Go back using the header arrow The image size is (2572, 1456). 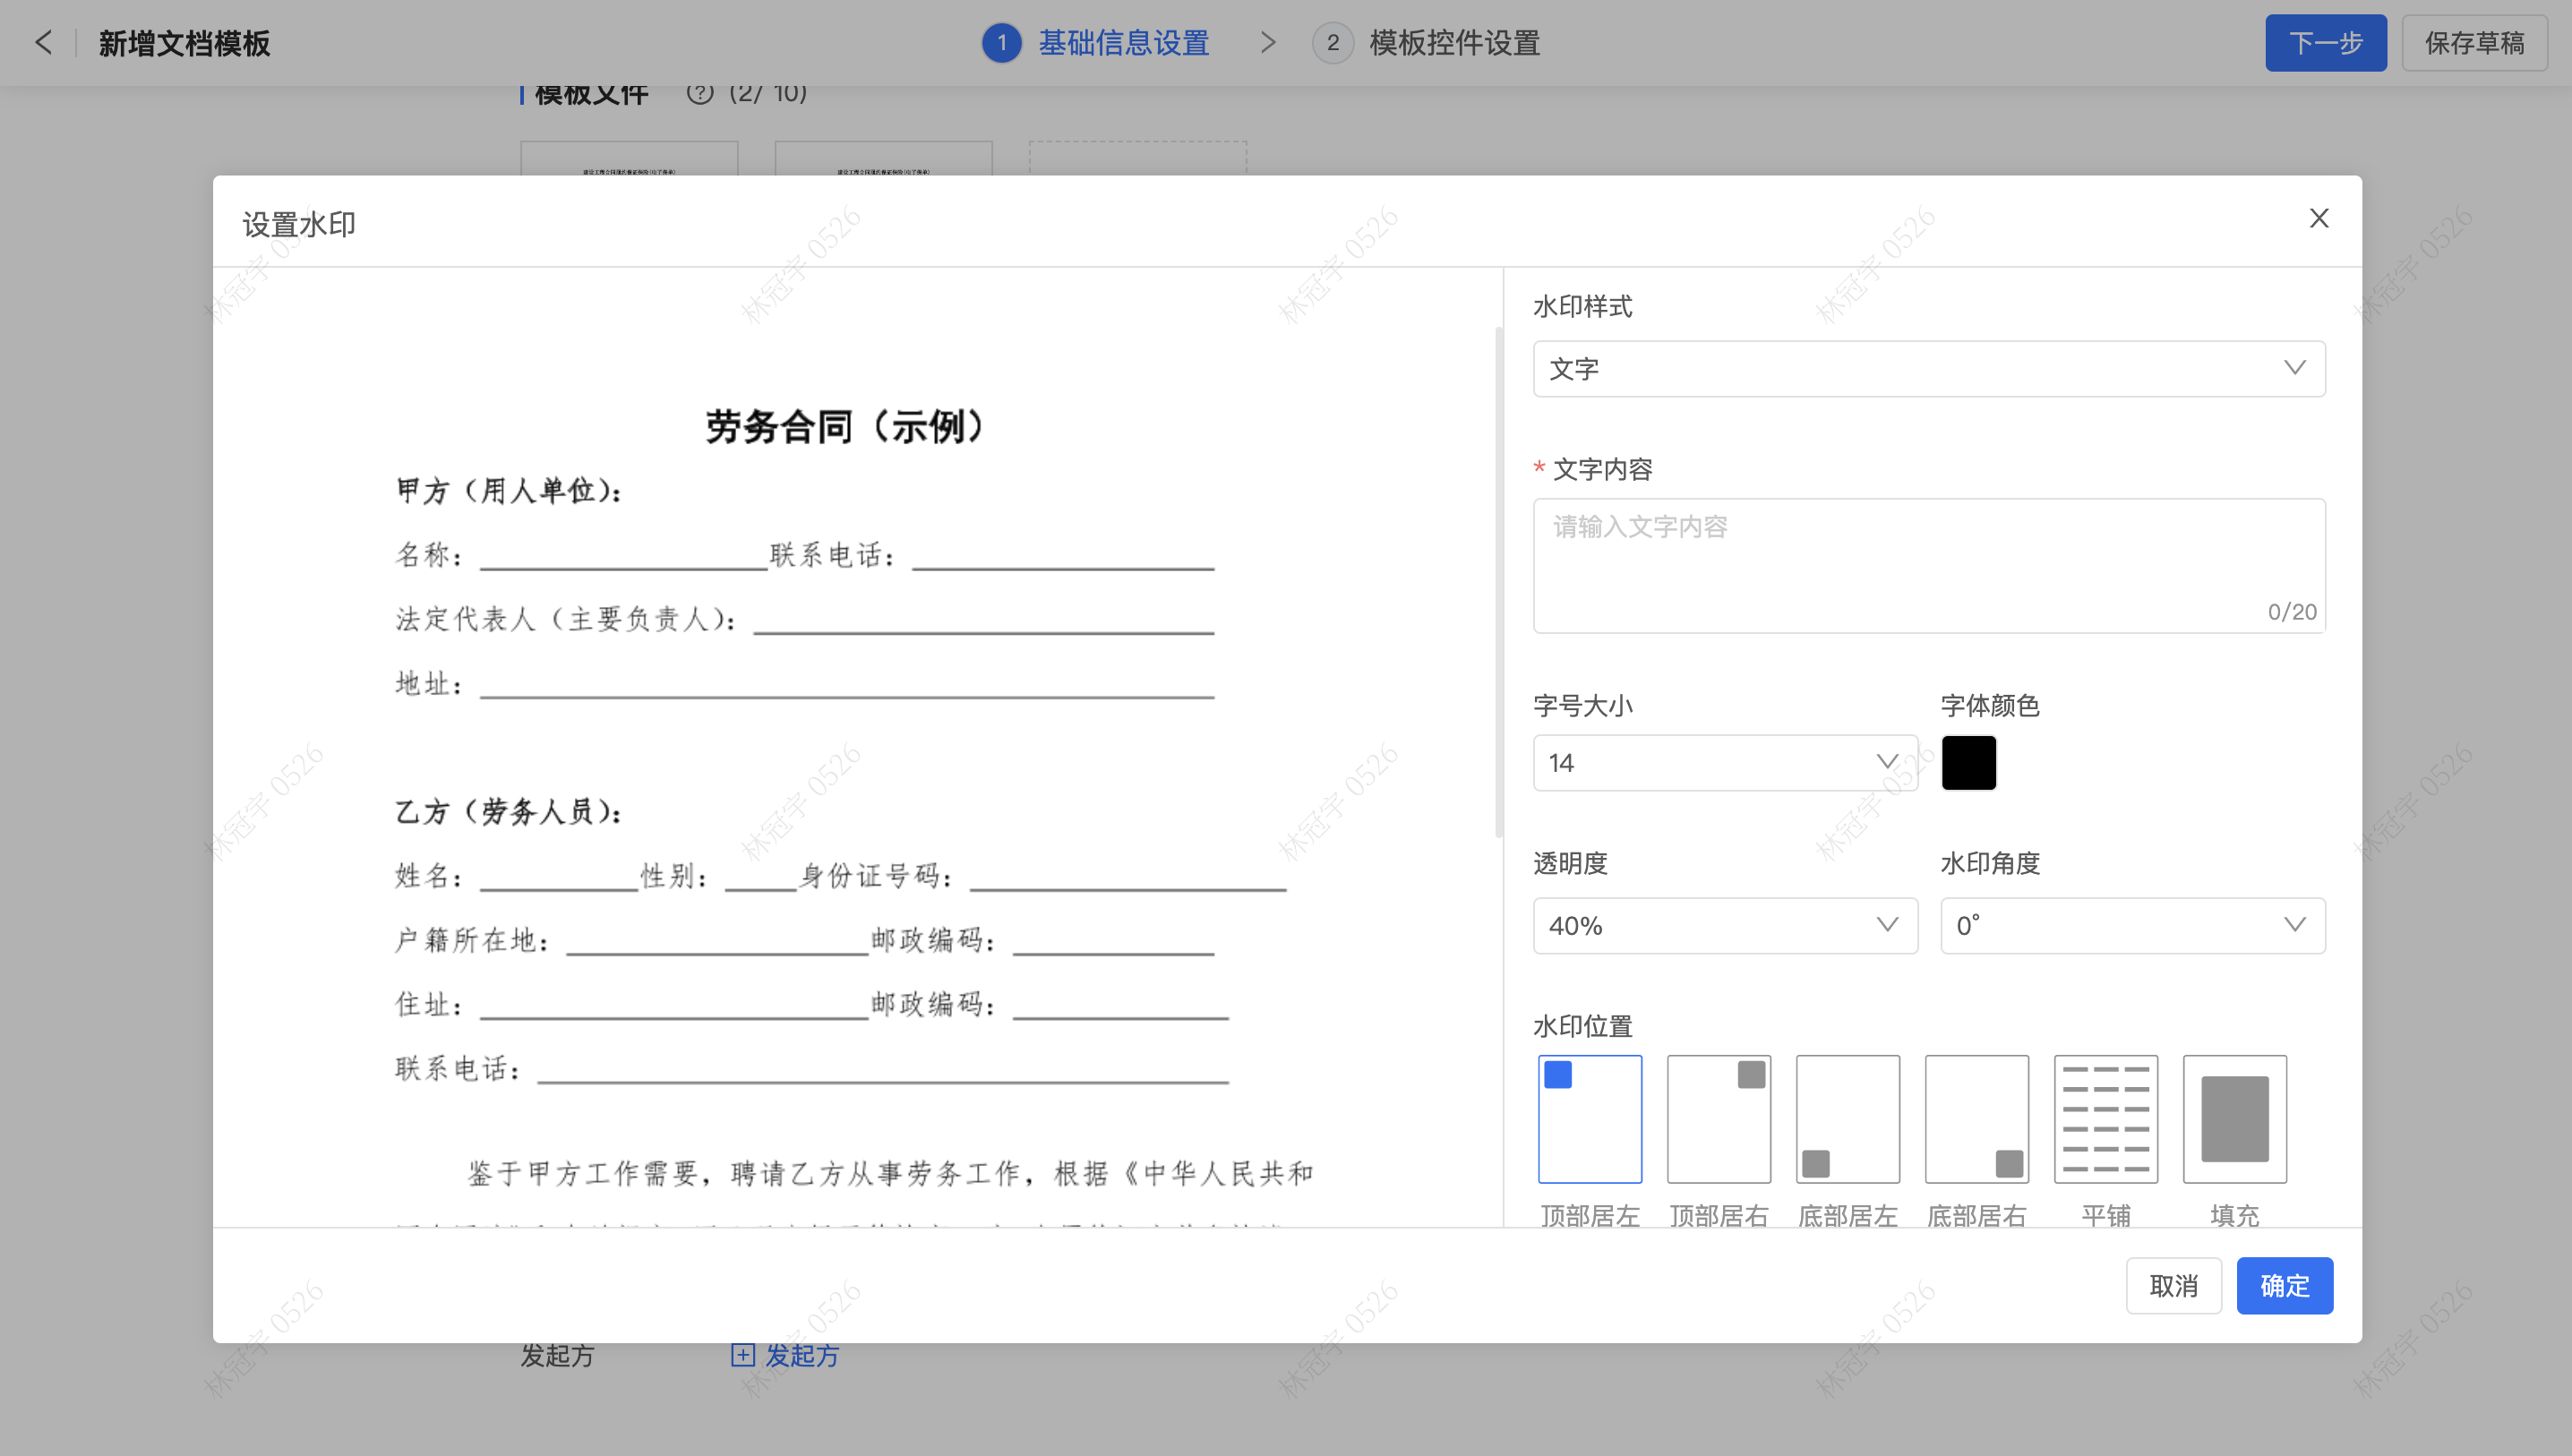coord(44,43)
